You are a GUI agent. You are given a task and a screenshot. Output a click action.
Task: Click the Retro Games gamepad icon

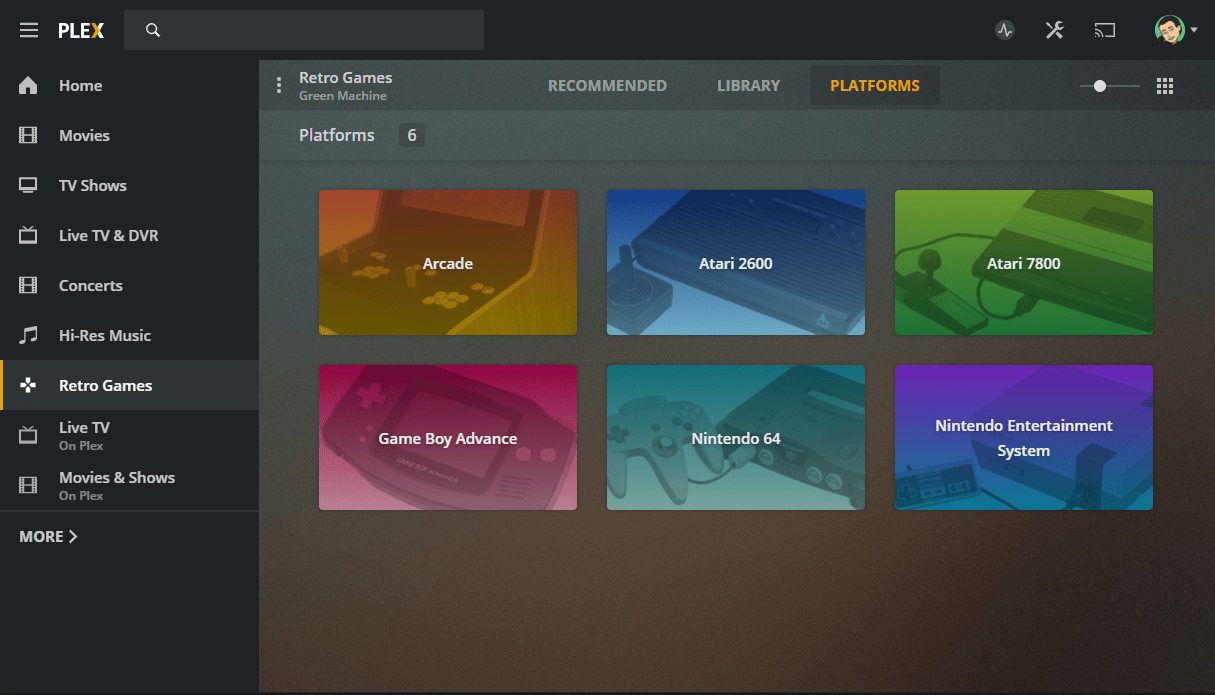point(28,385)
